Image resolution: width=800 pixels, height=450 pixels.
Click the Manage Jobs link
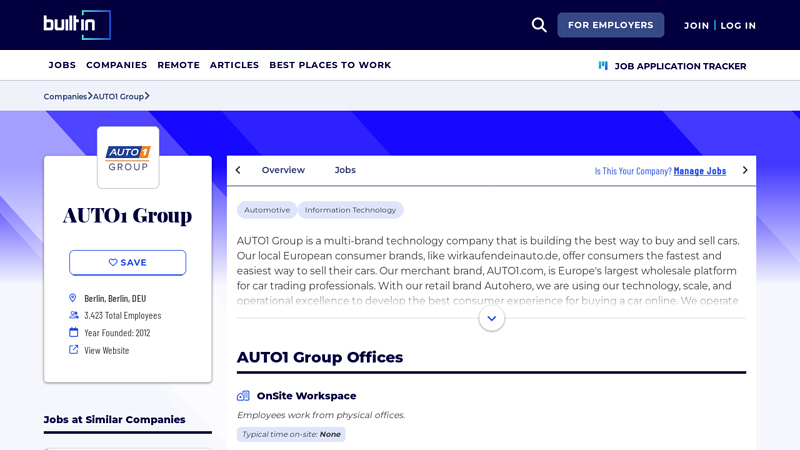[x=699, y=171]
